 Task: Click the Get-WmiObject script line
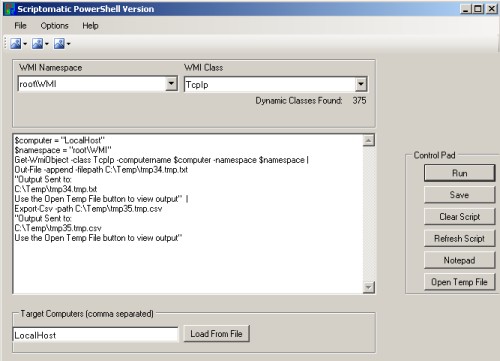click(x=161, y=160)
